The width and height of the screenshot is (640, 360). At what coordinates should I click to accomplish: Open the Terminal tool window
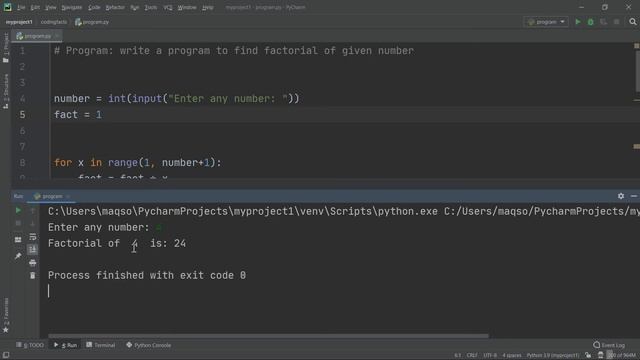[x=100, y=345]
